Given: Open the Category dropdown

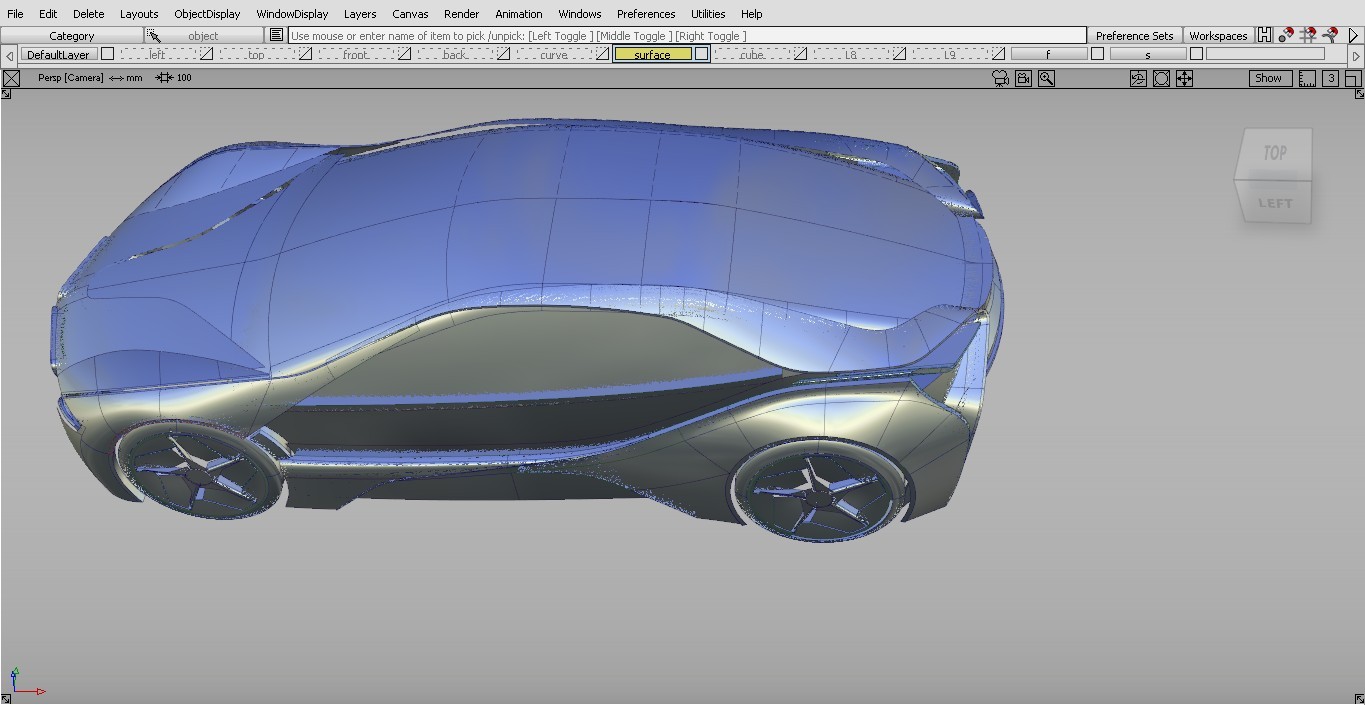Looking at the screenshot, I should 72,35.
